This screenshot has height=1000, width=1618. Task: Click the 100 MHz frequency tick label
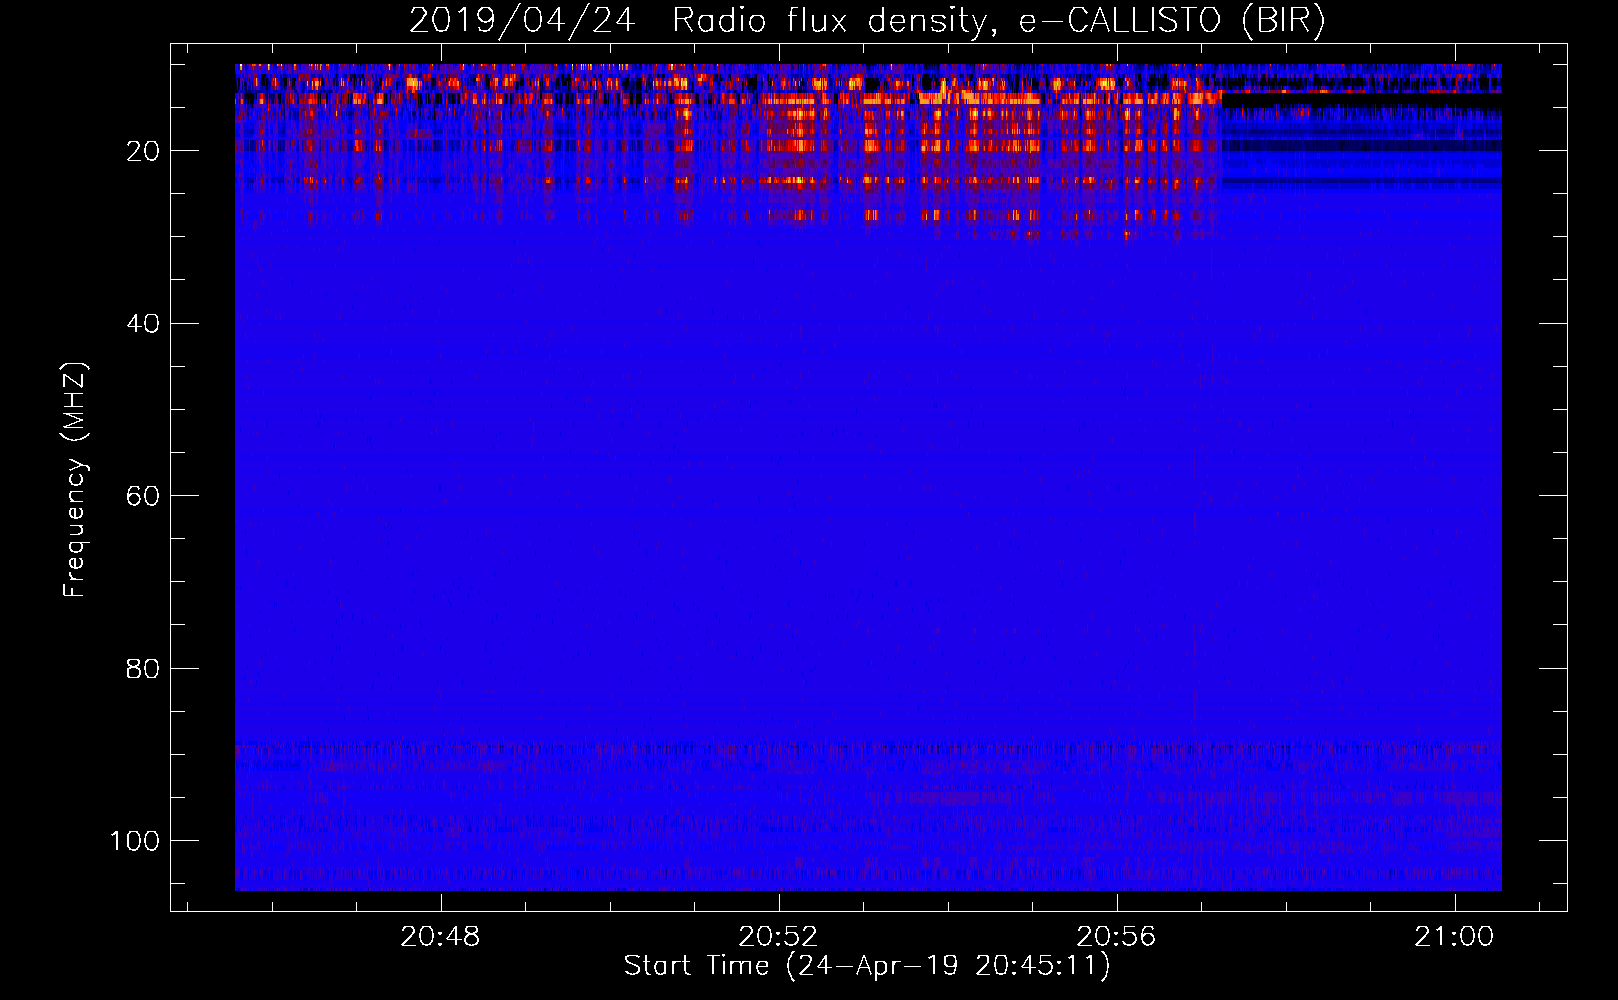point(135,840)
